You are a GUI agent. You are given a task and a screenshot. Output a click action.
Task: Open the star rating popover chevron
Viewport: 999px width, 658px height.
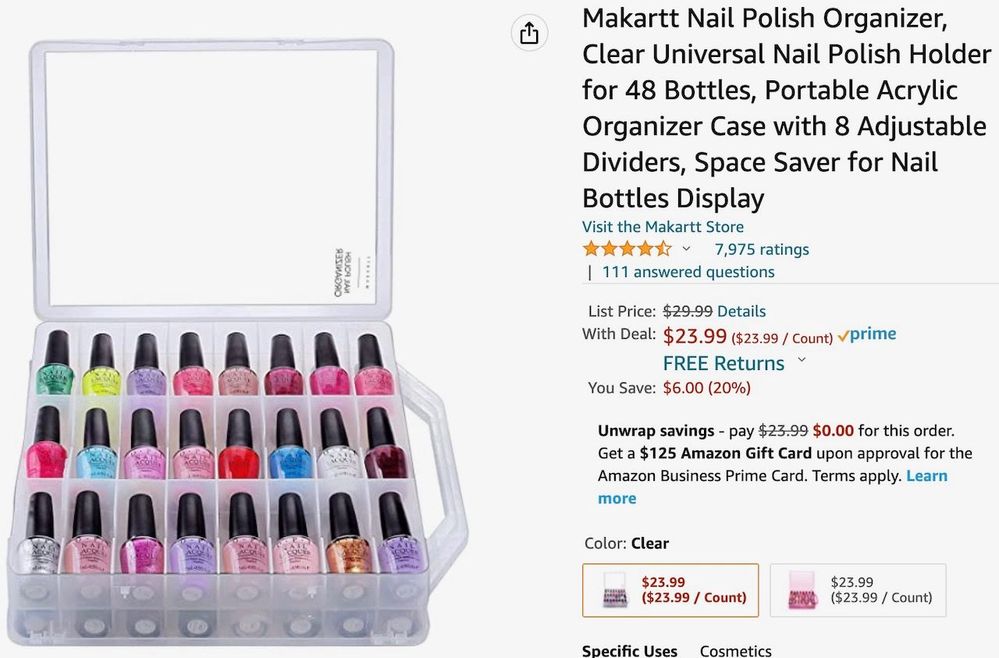(x=686, y=249)
